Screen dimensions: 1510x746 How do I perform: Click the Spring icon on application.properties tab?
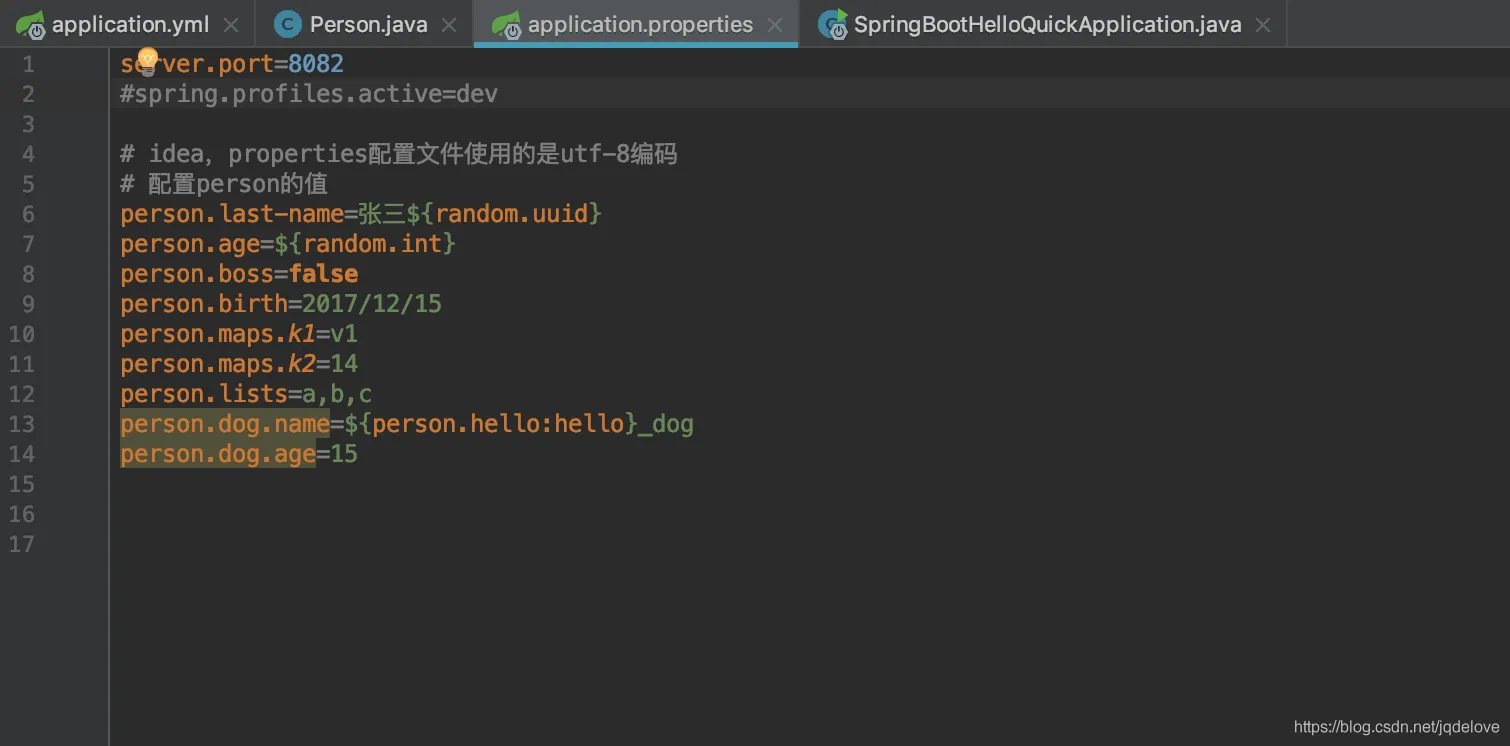coord(506,25)
